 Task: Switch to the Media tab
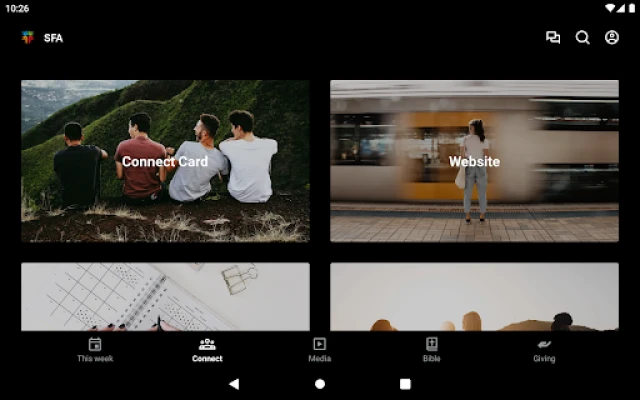pos(320,350)
